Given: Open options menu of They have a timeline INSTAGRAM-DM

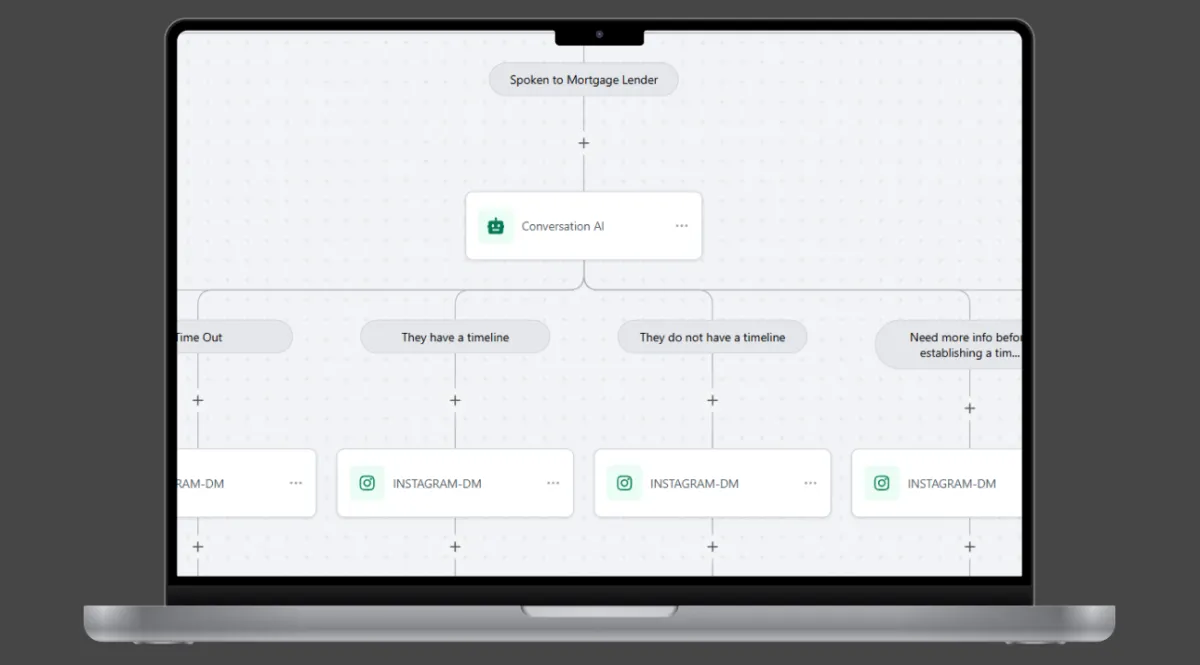Looking at the screenshot, I should [x=553, y=483].
